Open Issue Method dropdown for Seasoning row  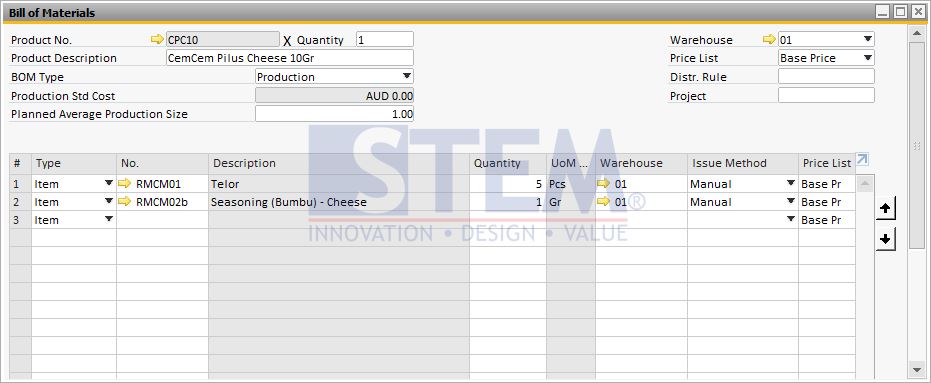[791, 201]
